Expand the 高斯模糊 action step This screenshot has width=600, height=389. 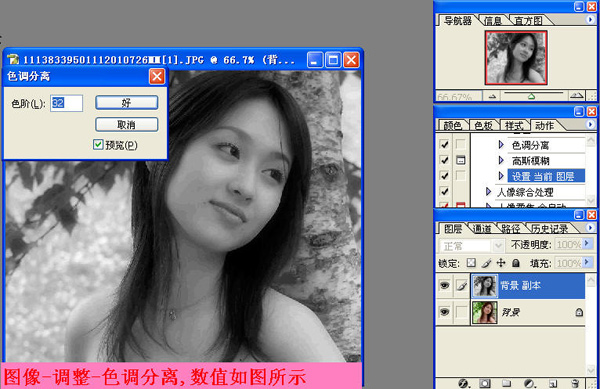coord(501,160)
